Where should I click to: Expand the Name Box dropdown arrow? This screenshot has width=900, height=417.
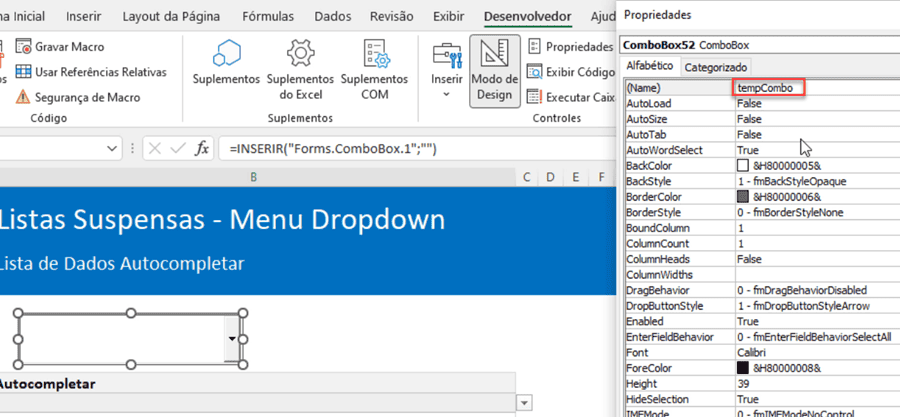click(x=112, y=148)
